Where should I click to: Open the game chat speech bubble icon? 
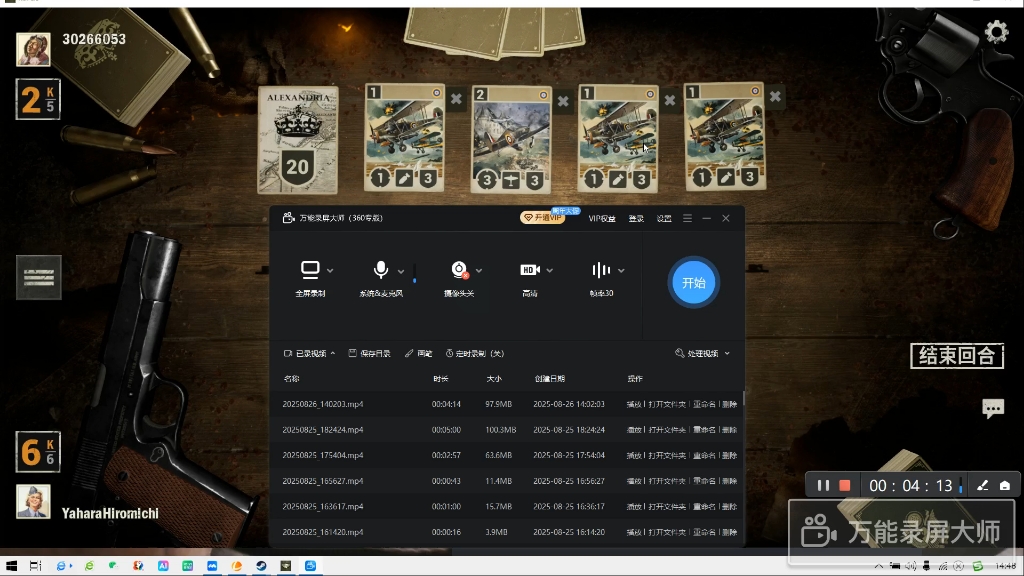click(x=993, y=409)
